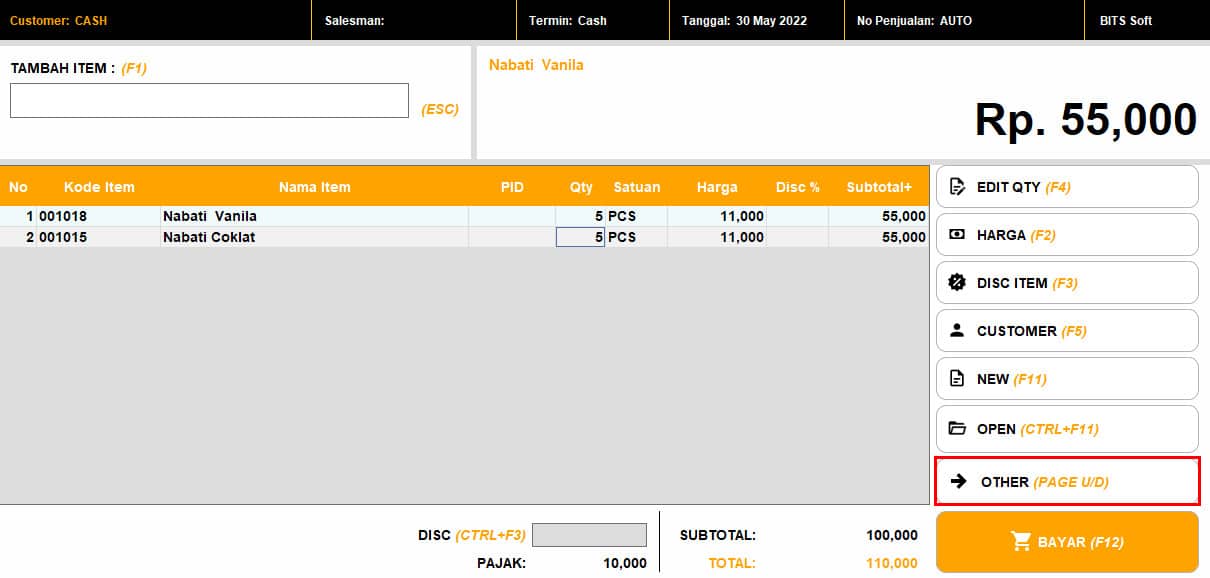Click the arrow icon on OTHER

pyautogui.click(x=959, y=482)
